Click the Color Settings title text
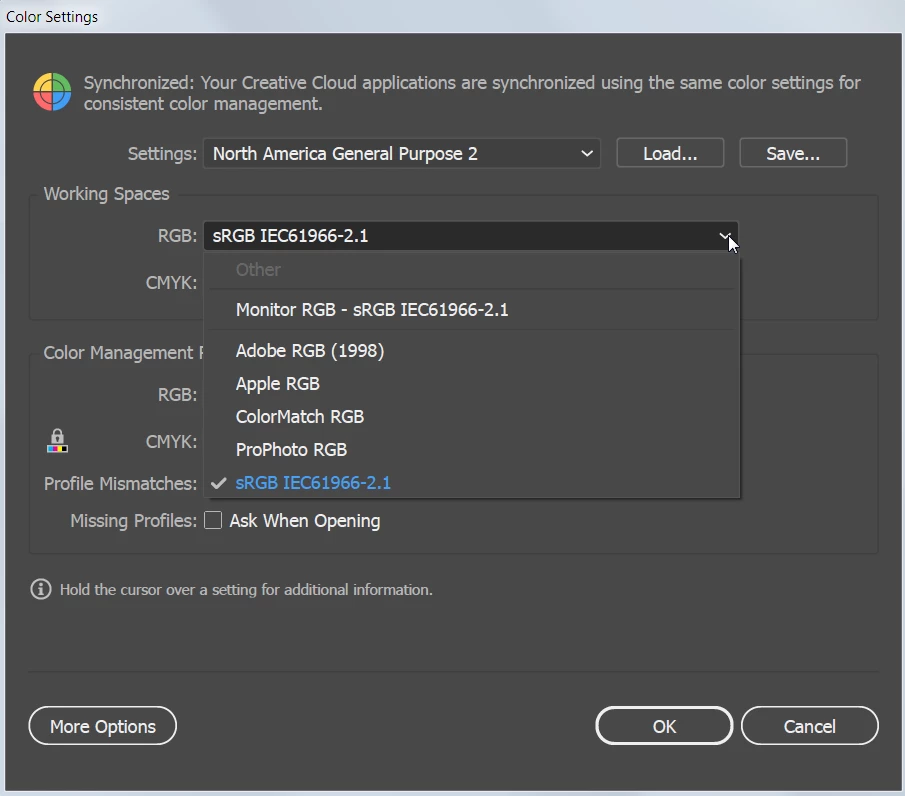Screen dimensions: 905x796 click(52, 17)
